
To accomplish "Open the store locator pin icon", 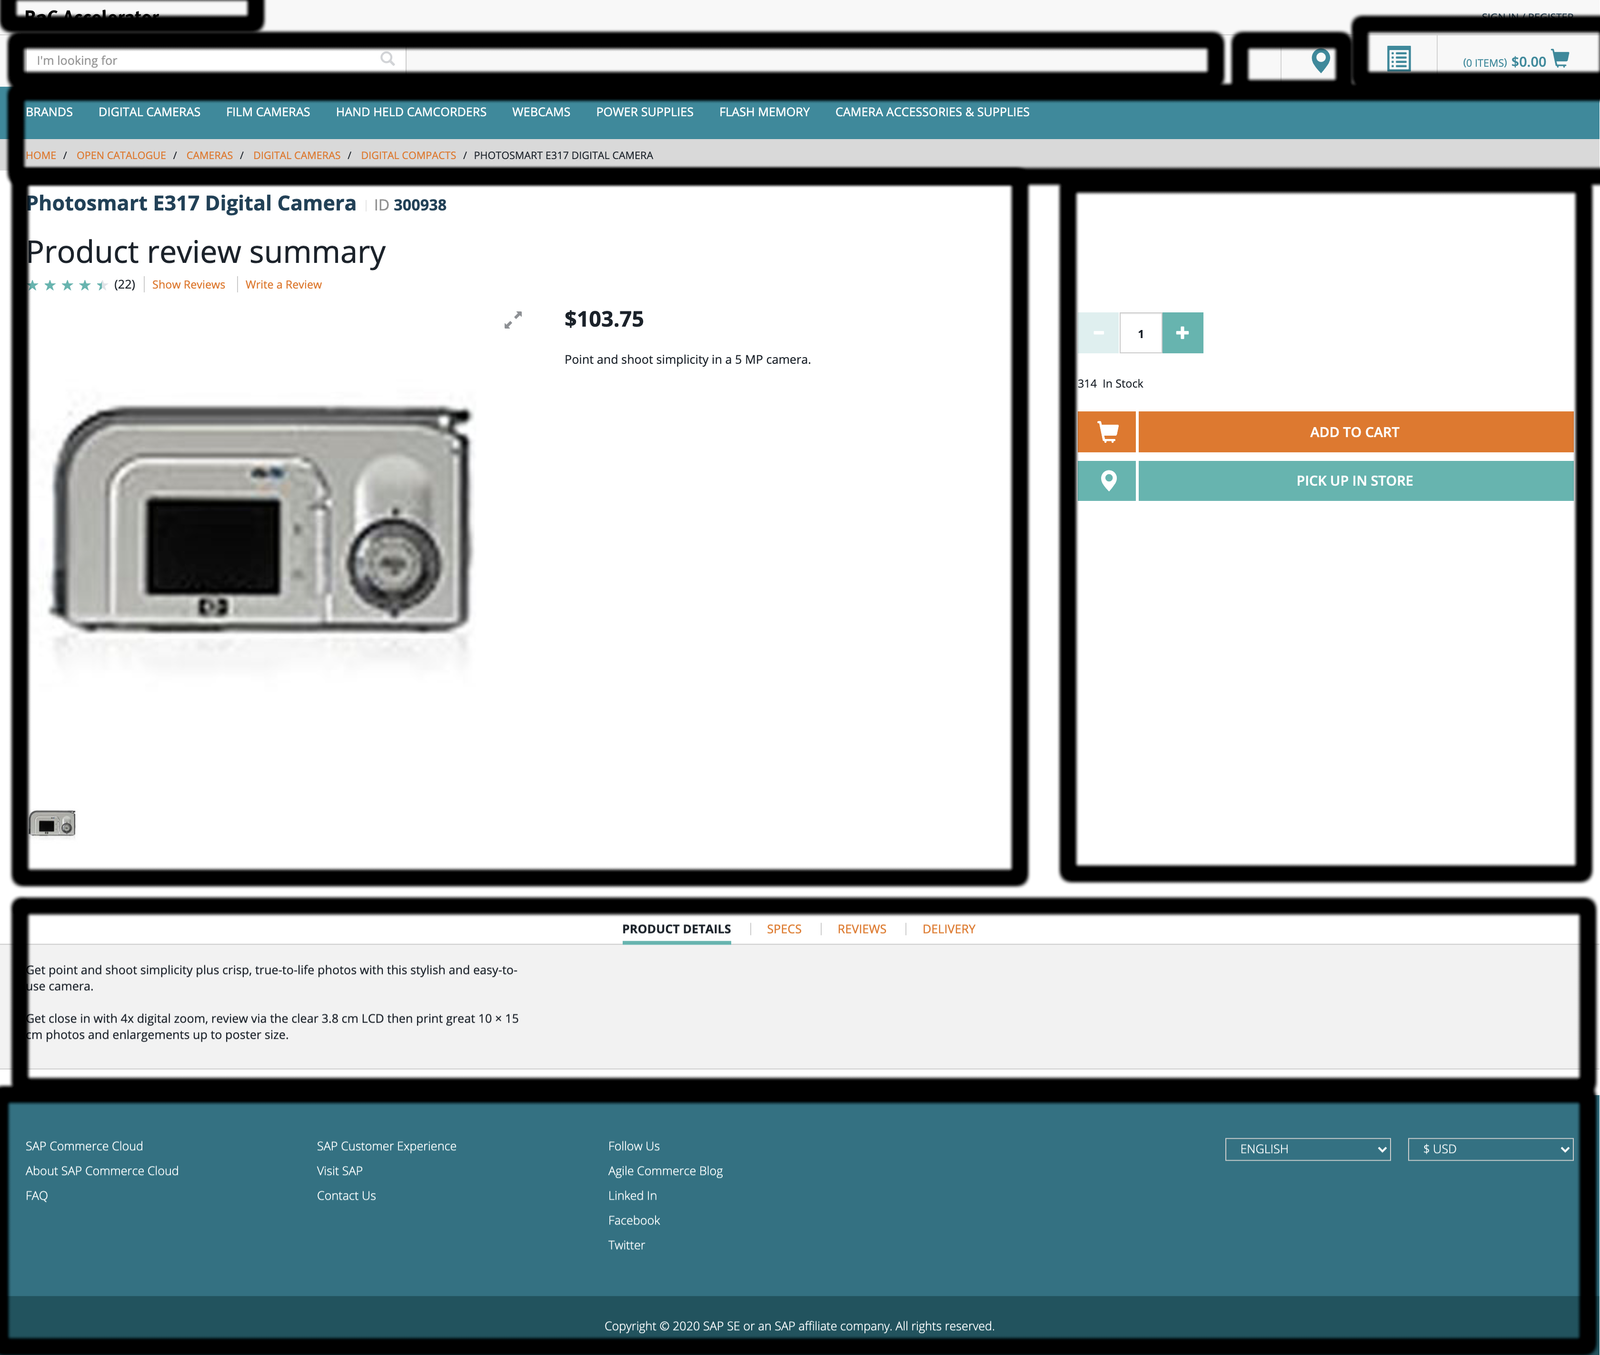I will [x=1321, y=61].
